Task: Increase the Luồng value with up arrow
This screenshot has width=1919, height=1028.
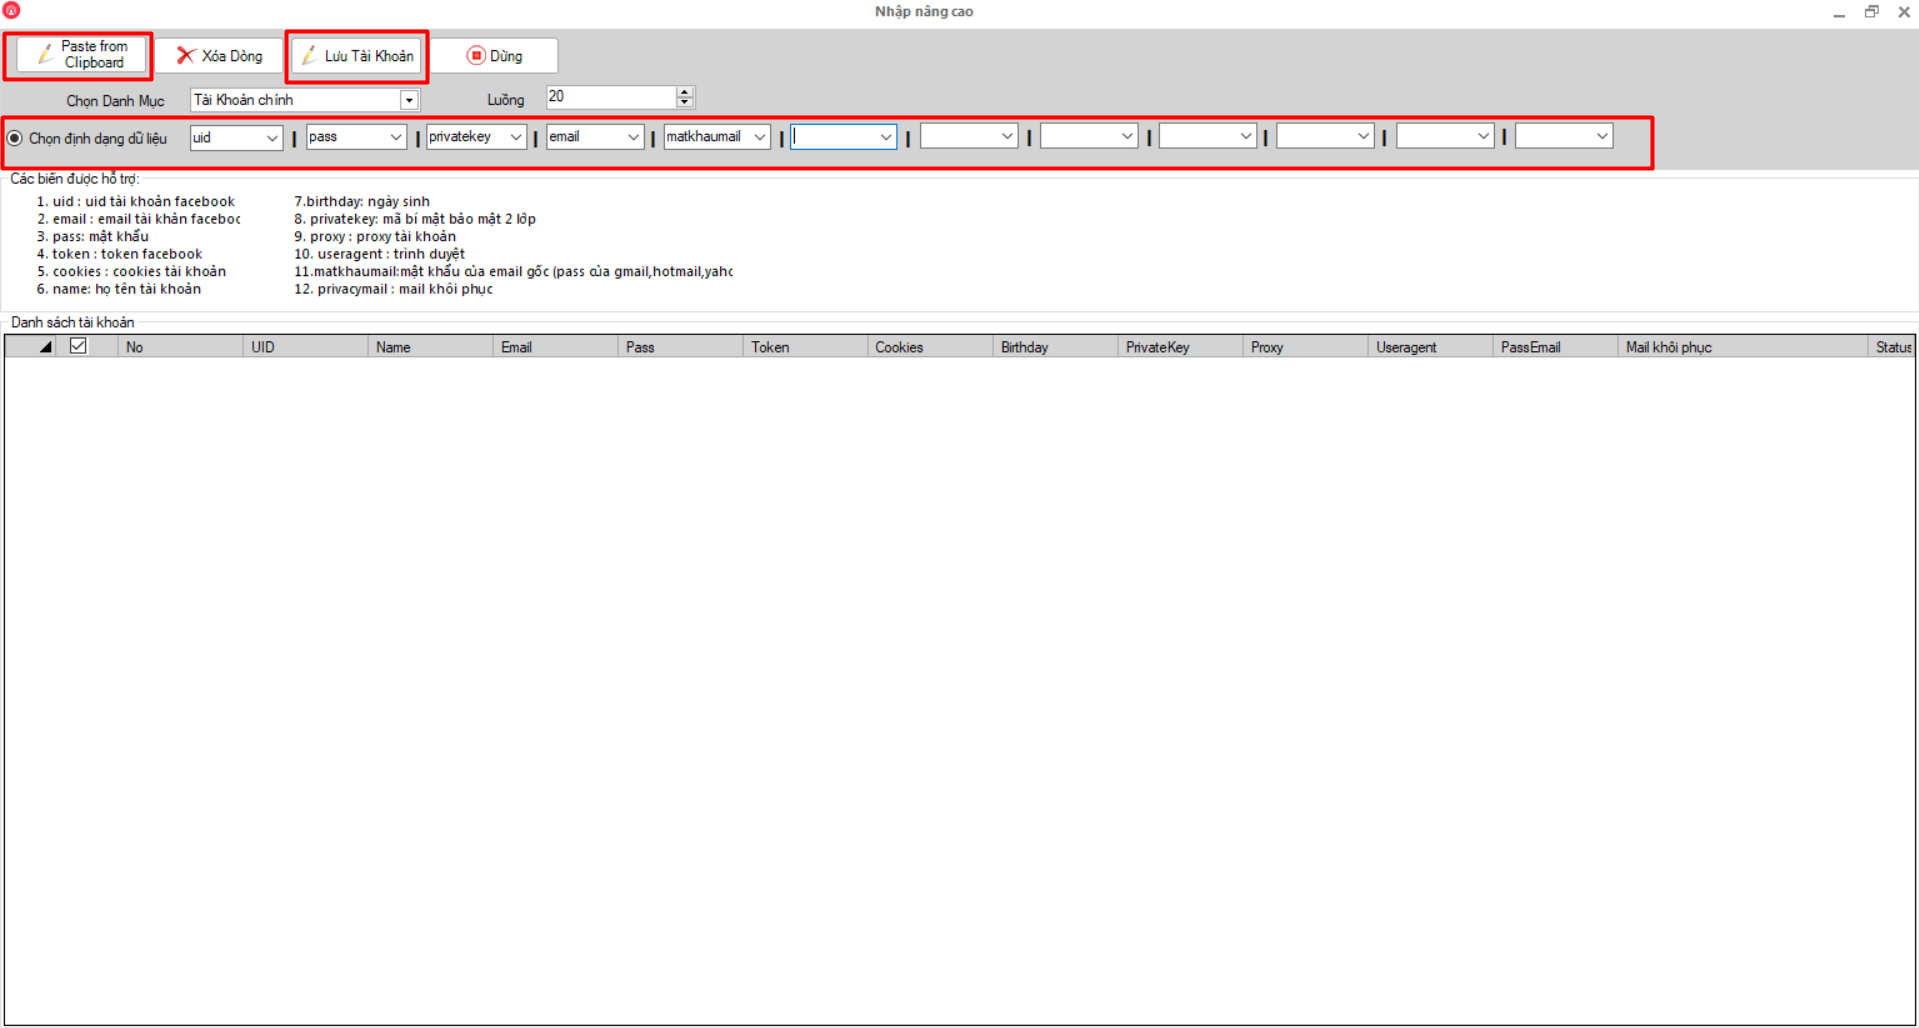Action: point(685,92)
